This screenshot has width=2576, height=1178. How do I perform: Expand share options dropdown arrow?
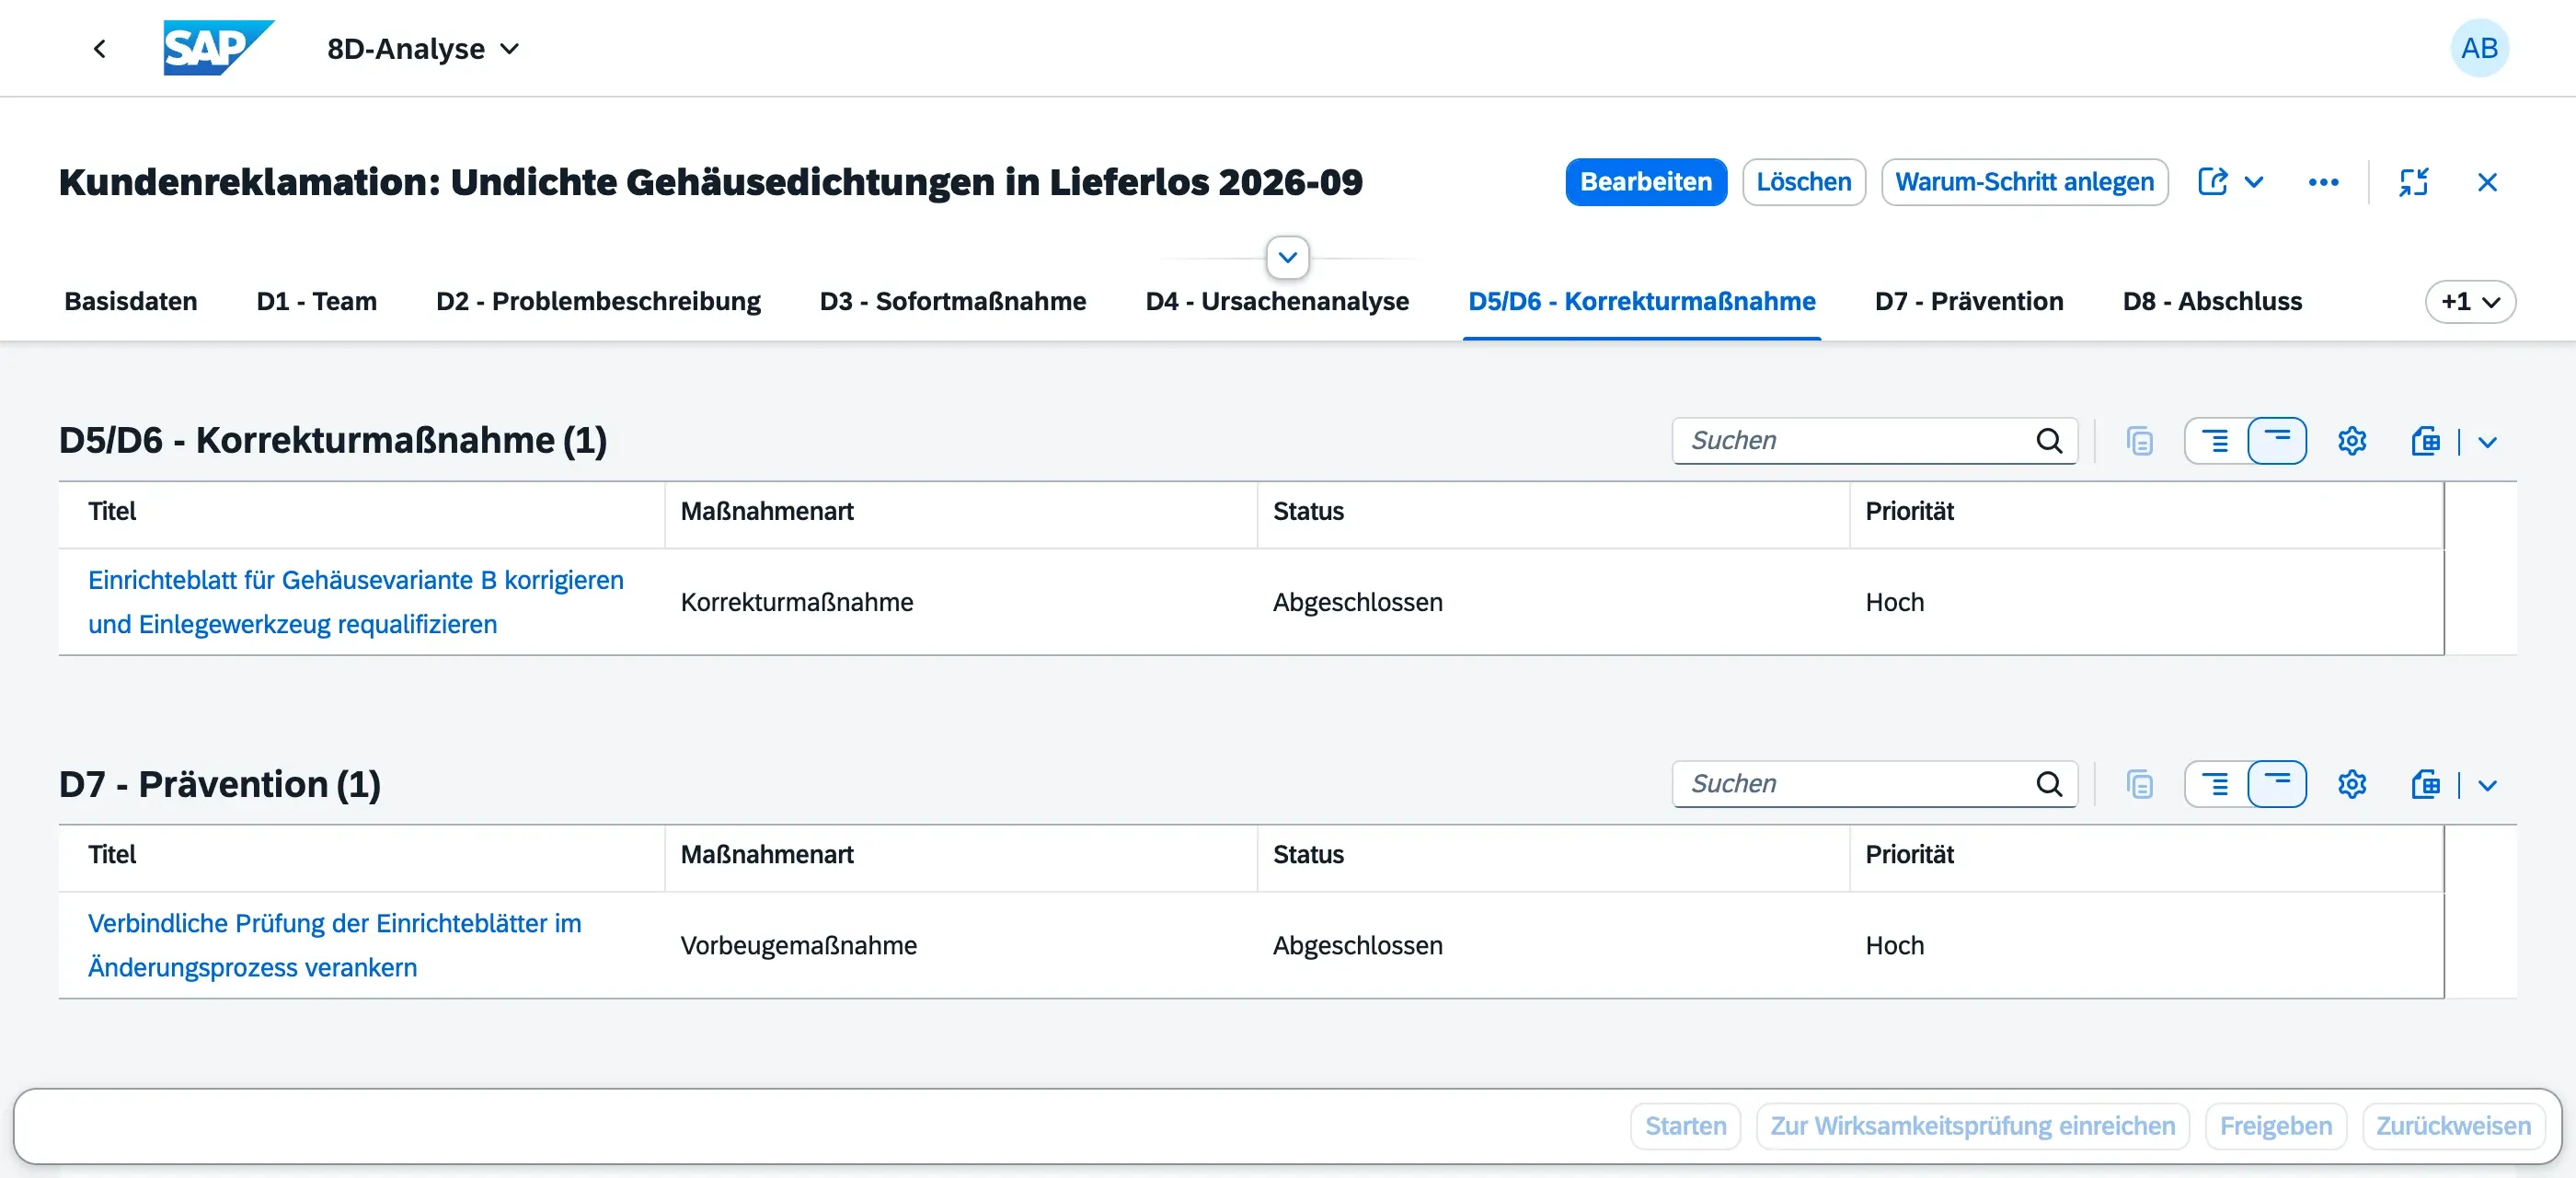point(2253,182)
